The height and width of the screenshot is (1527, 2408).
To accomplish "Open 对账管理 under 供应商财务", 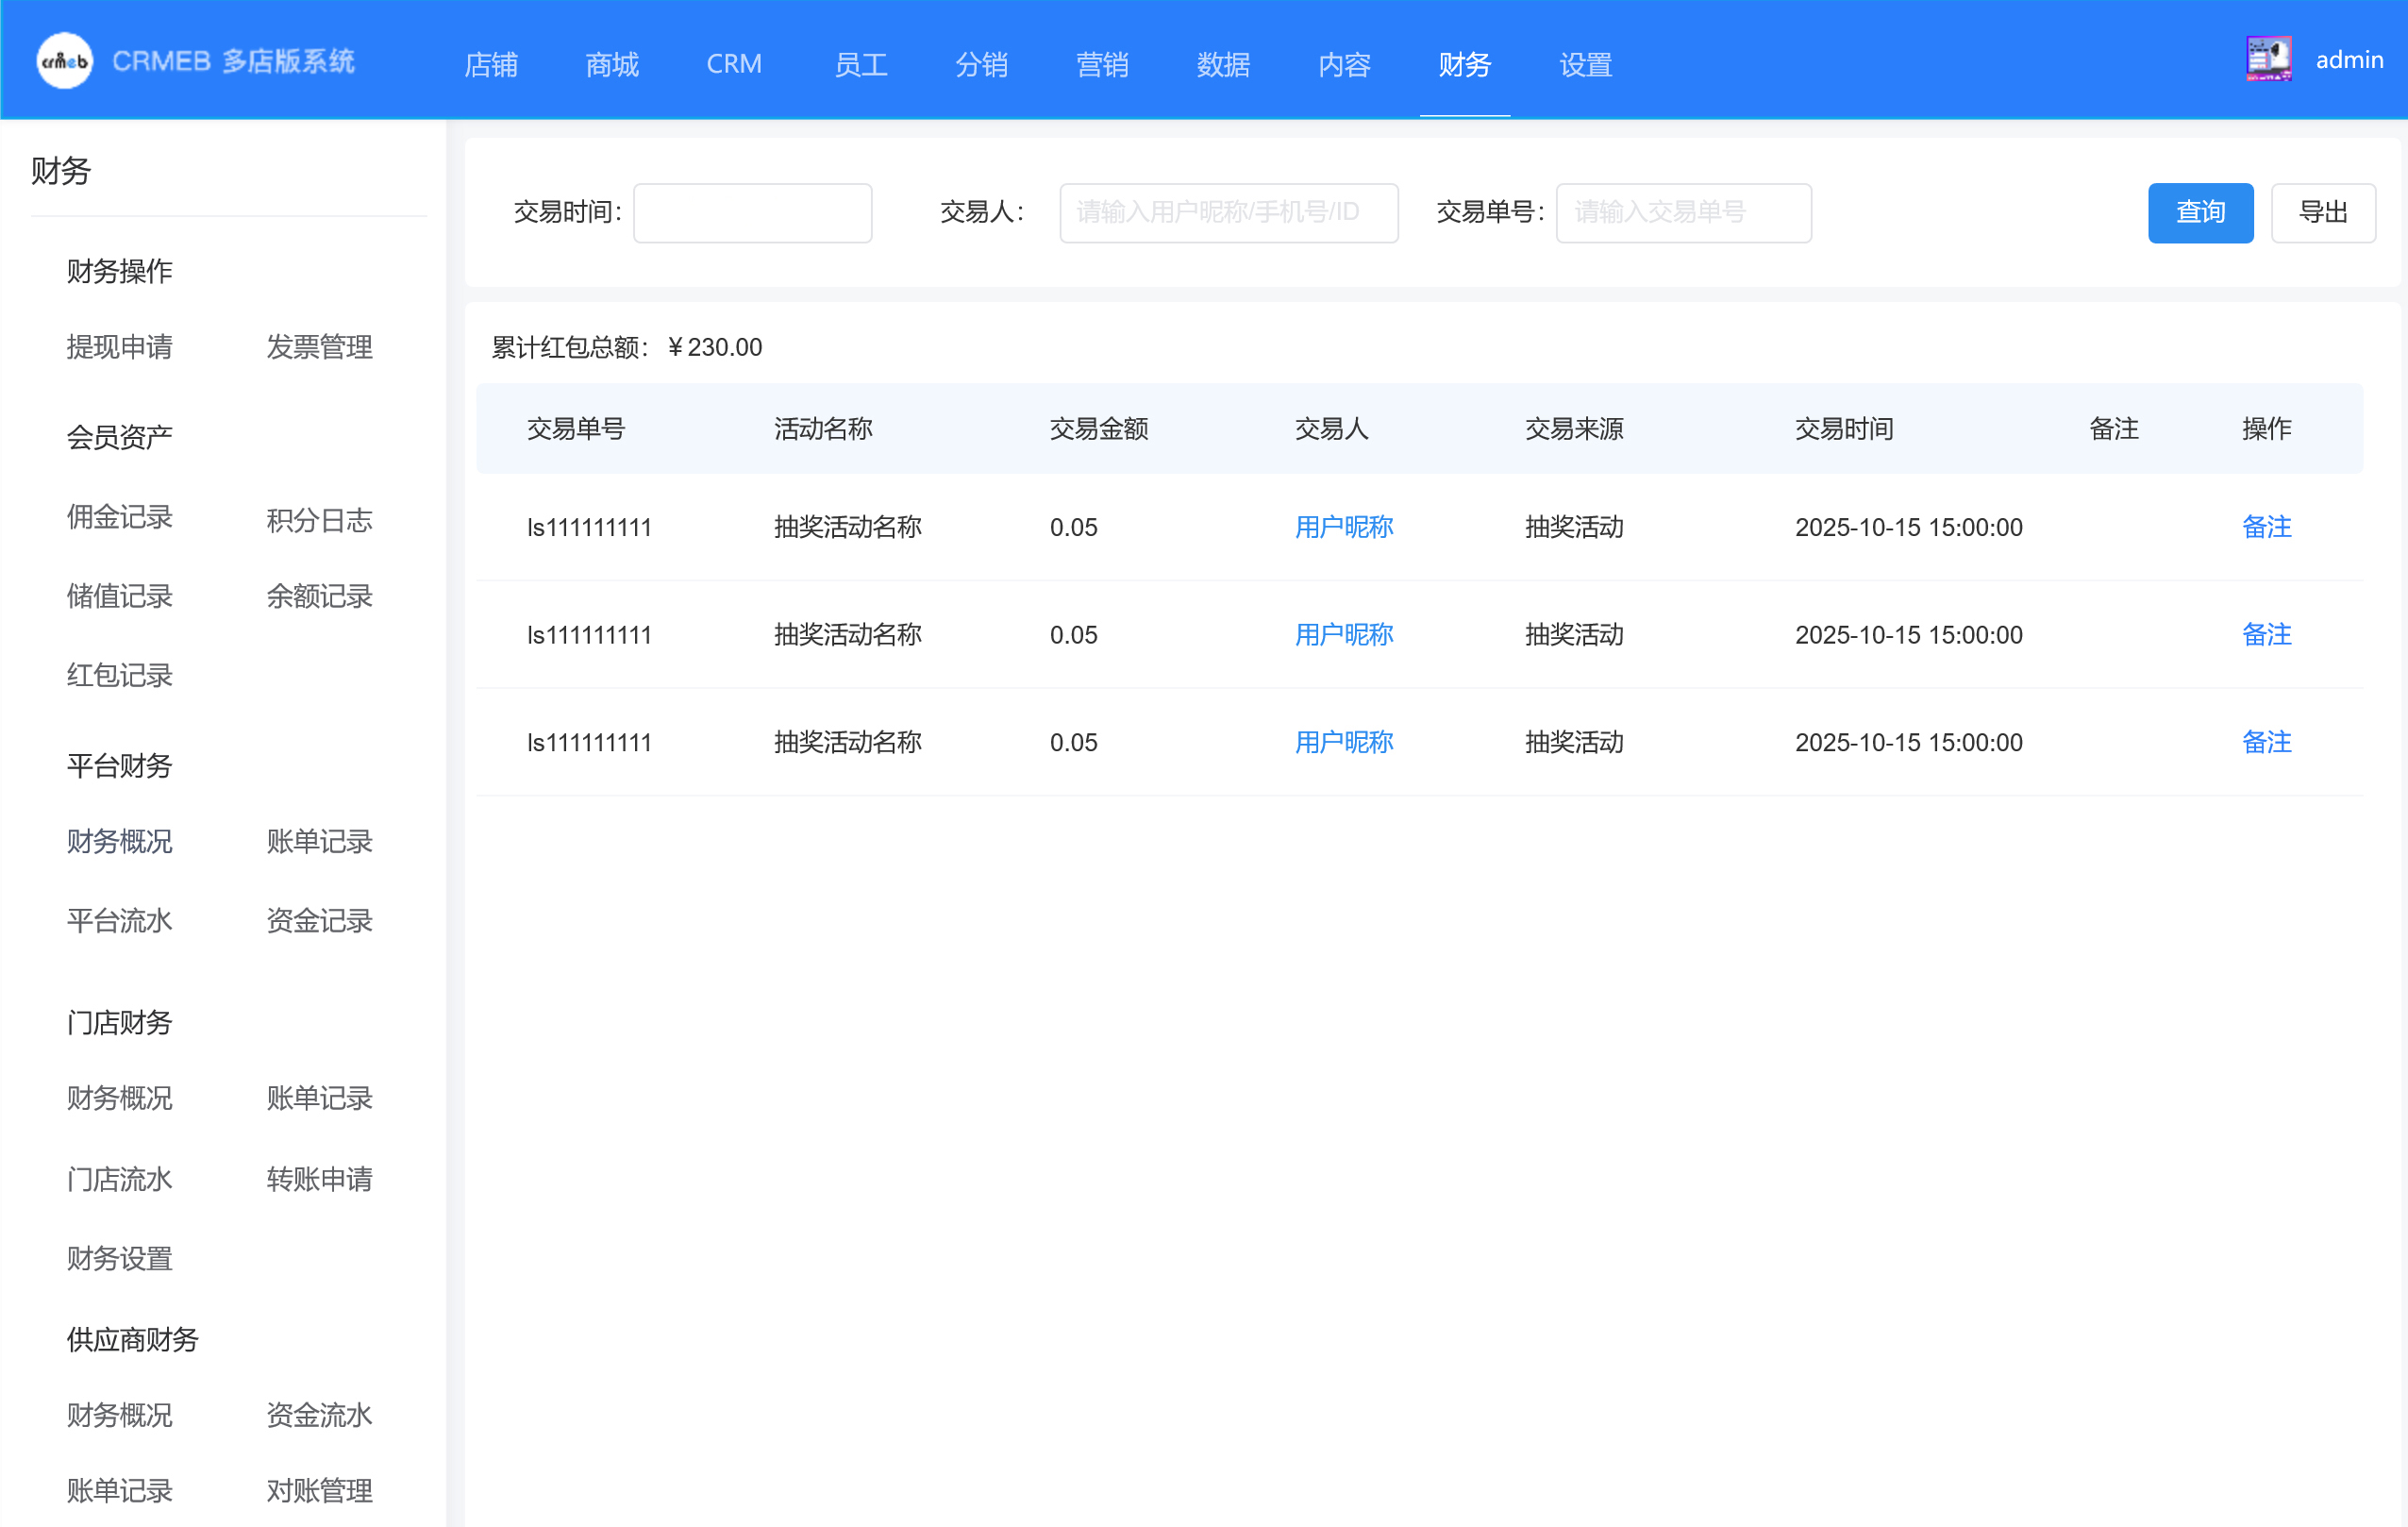I will [x=319, y=1490].
